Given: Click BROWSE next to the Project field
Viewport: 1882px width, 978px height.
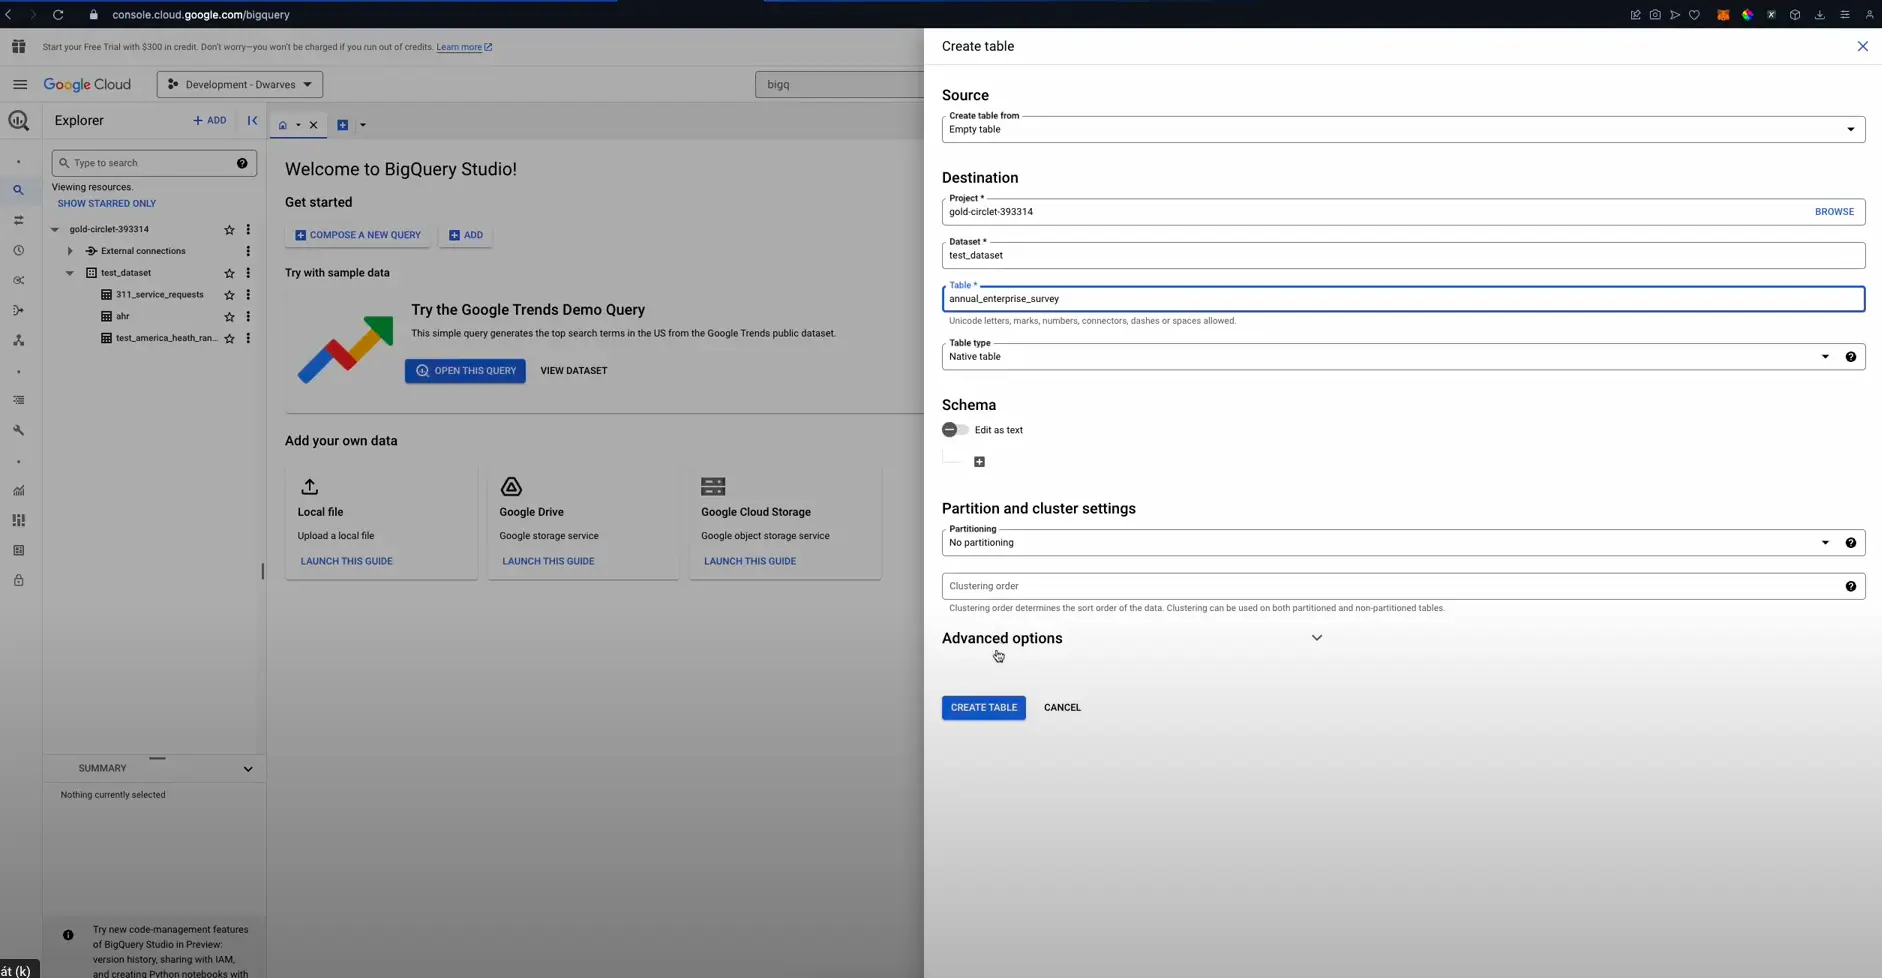Looking at the screenshot, I should tap(1834, 212).
